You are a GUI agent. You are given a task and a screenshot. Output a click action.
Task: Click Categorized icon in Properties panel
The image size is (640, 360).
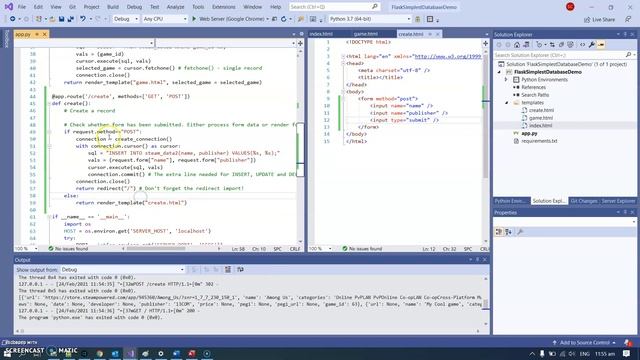pos(499,232)
